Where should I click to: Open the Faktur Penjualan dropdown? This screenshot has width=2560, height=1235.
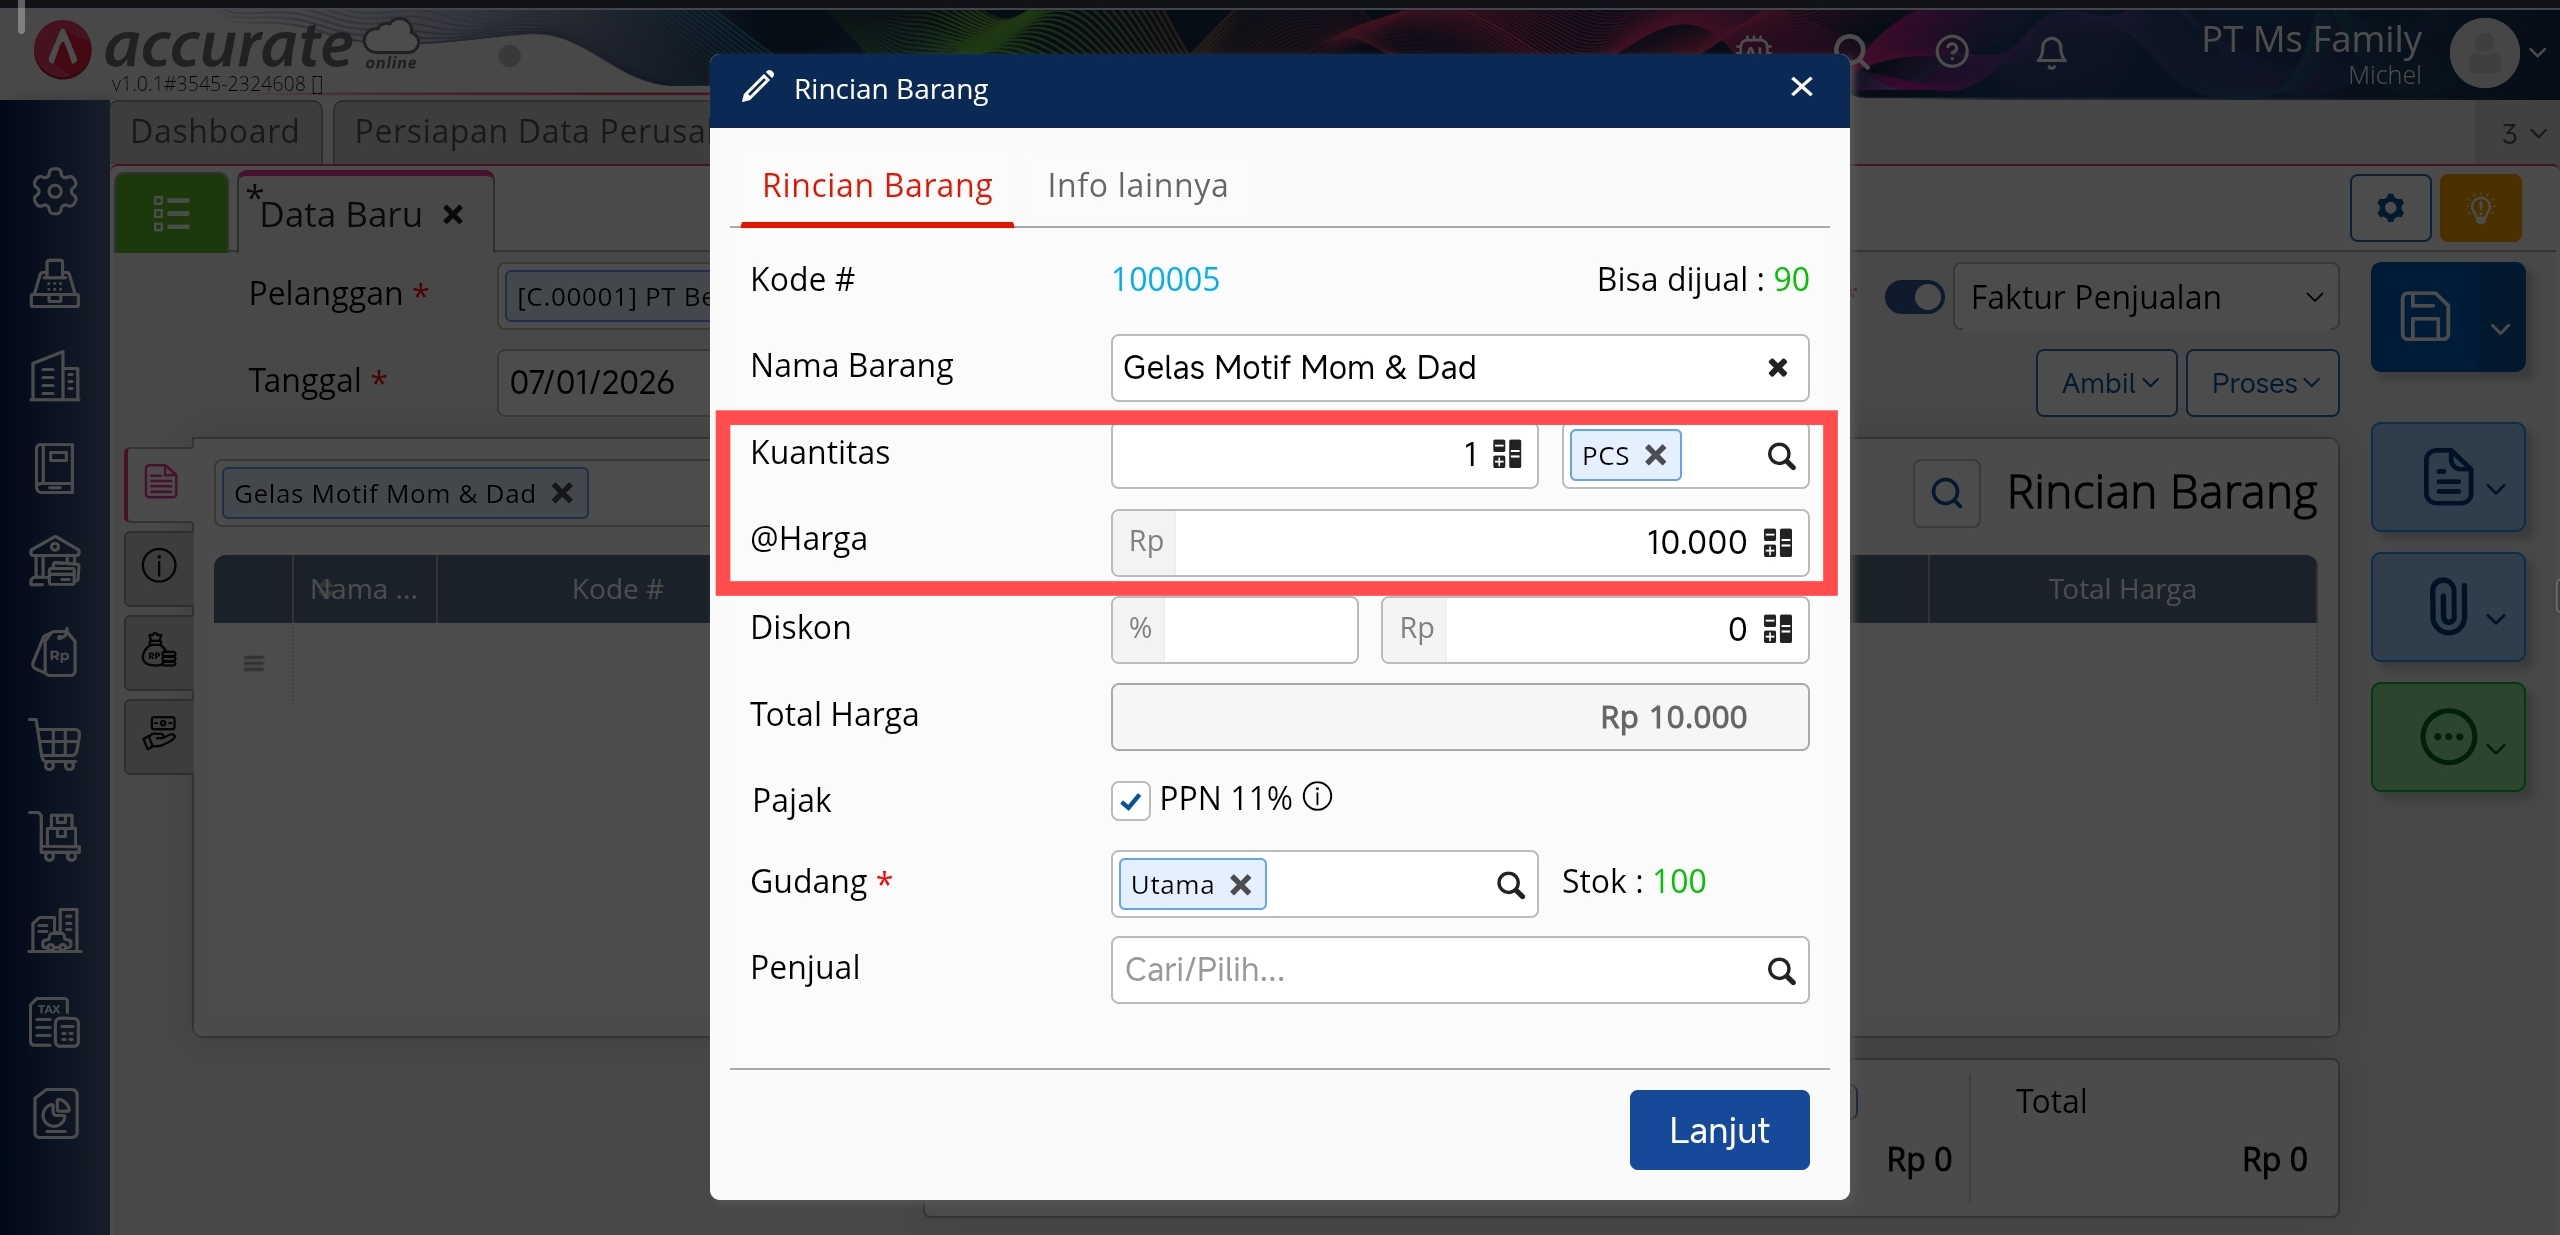(2145, 298)
